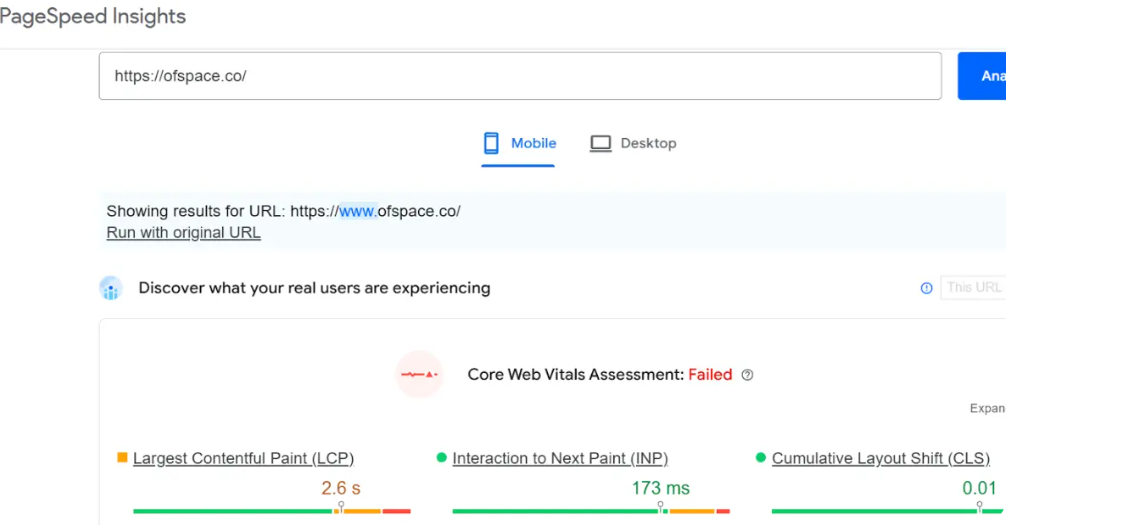Click the green dot CLS status marker
This screenshot has height=531, width=1122.
[x=761, y=457]
